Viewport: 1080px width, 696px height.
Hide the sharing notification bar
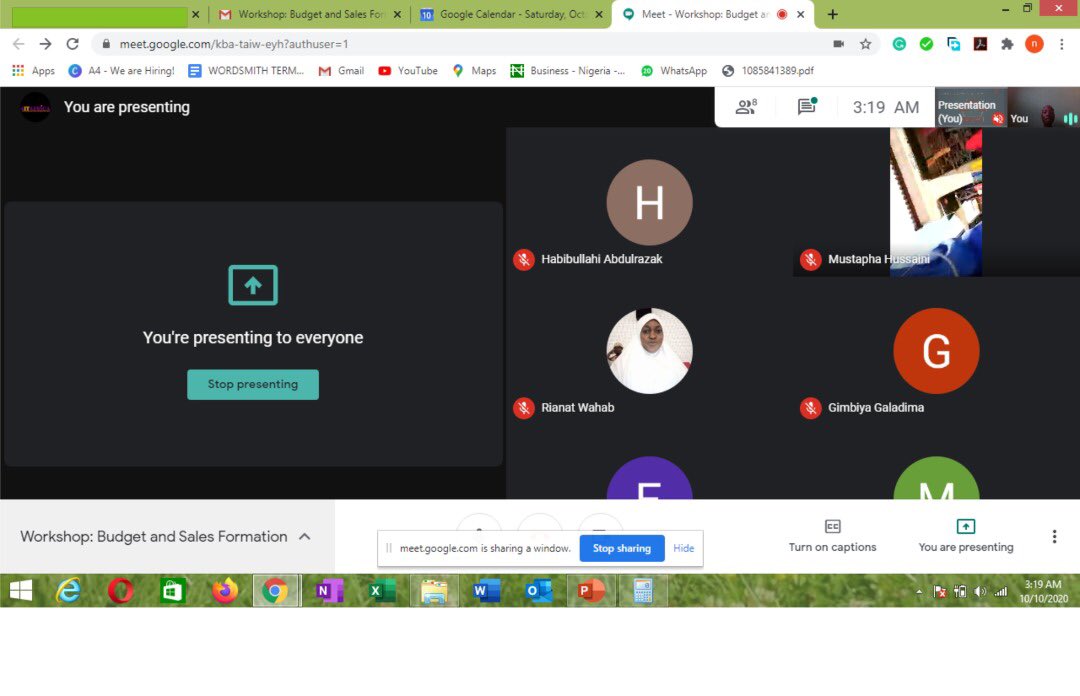pos(683,549)
